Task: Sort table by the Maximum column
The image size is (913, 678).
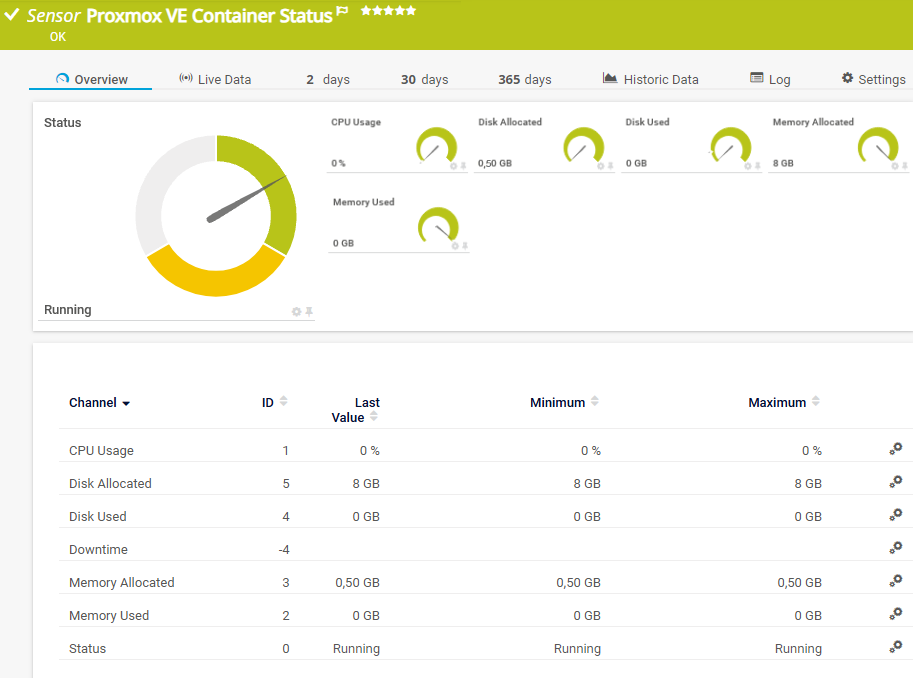Action: tap(816, 402)
